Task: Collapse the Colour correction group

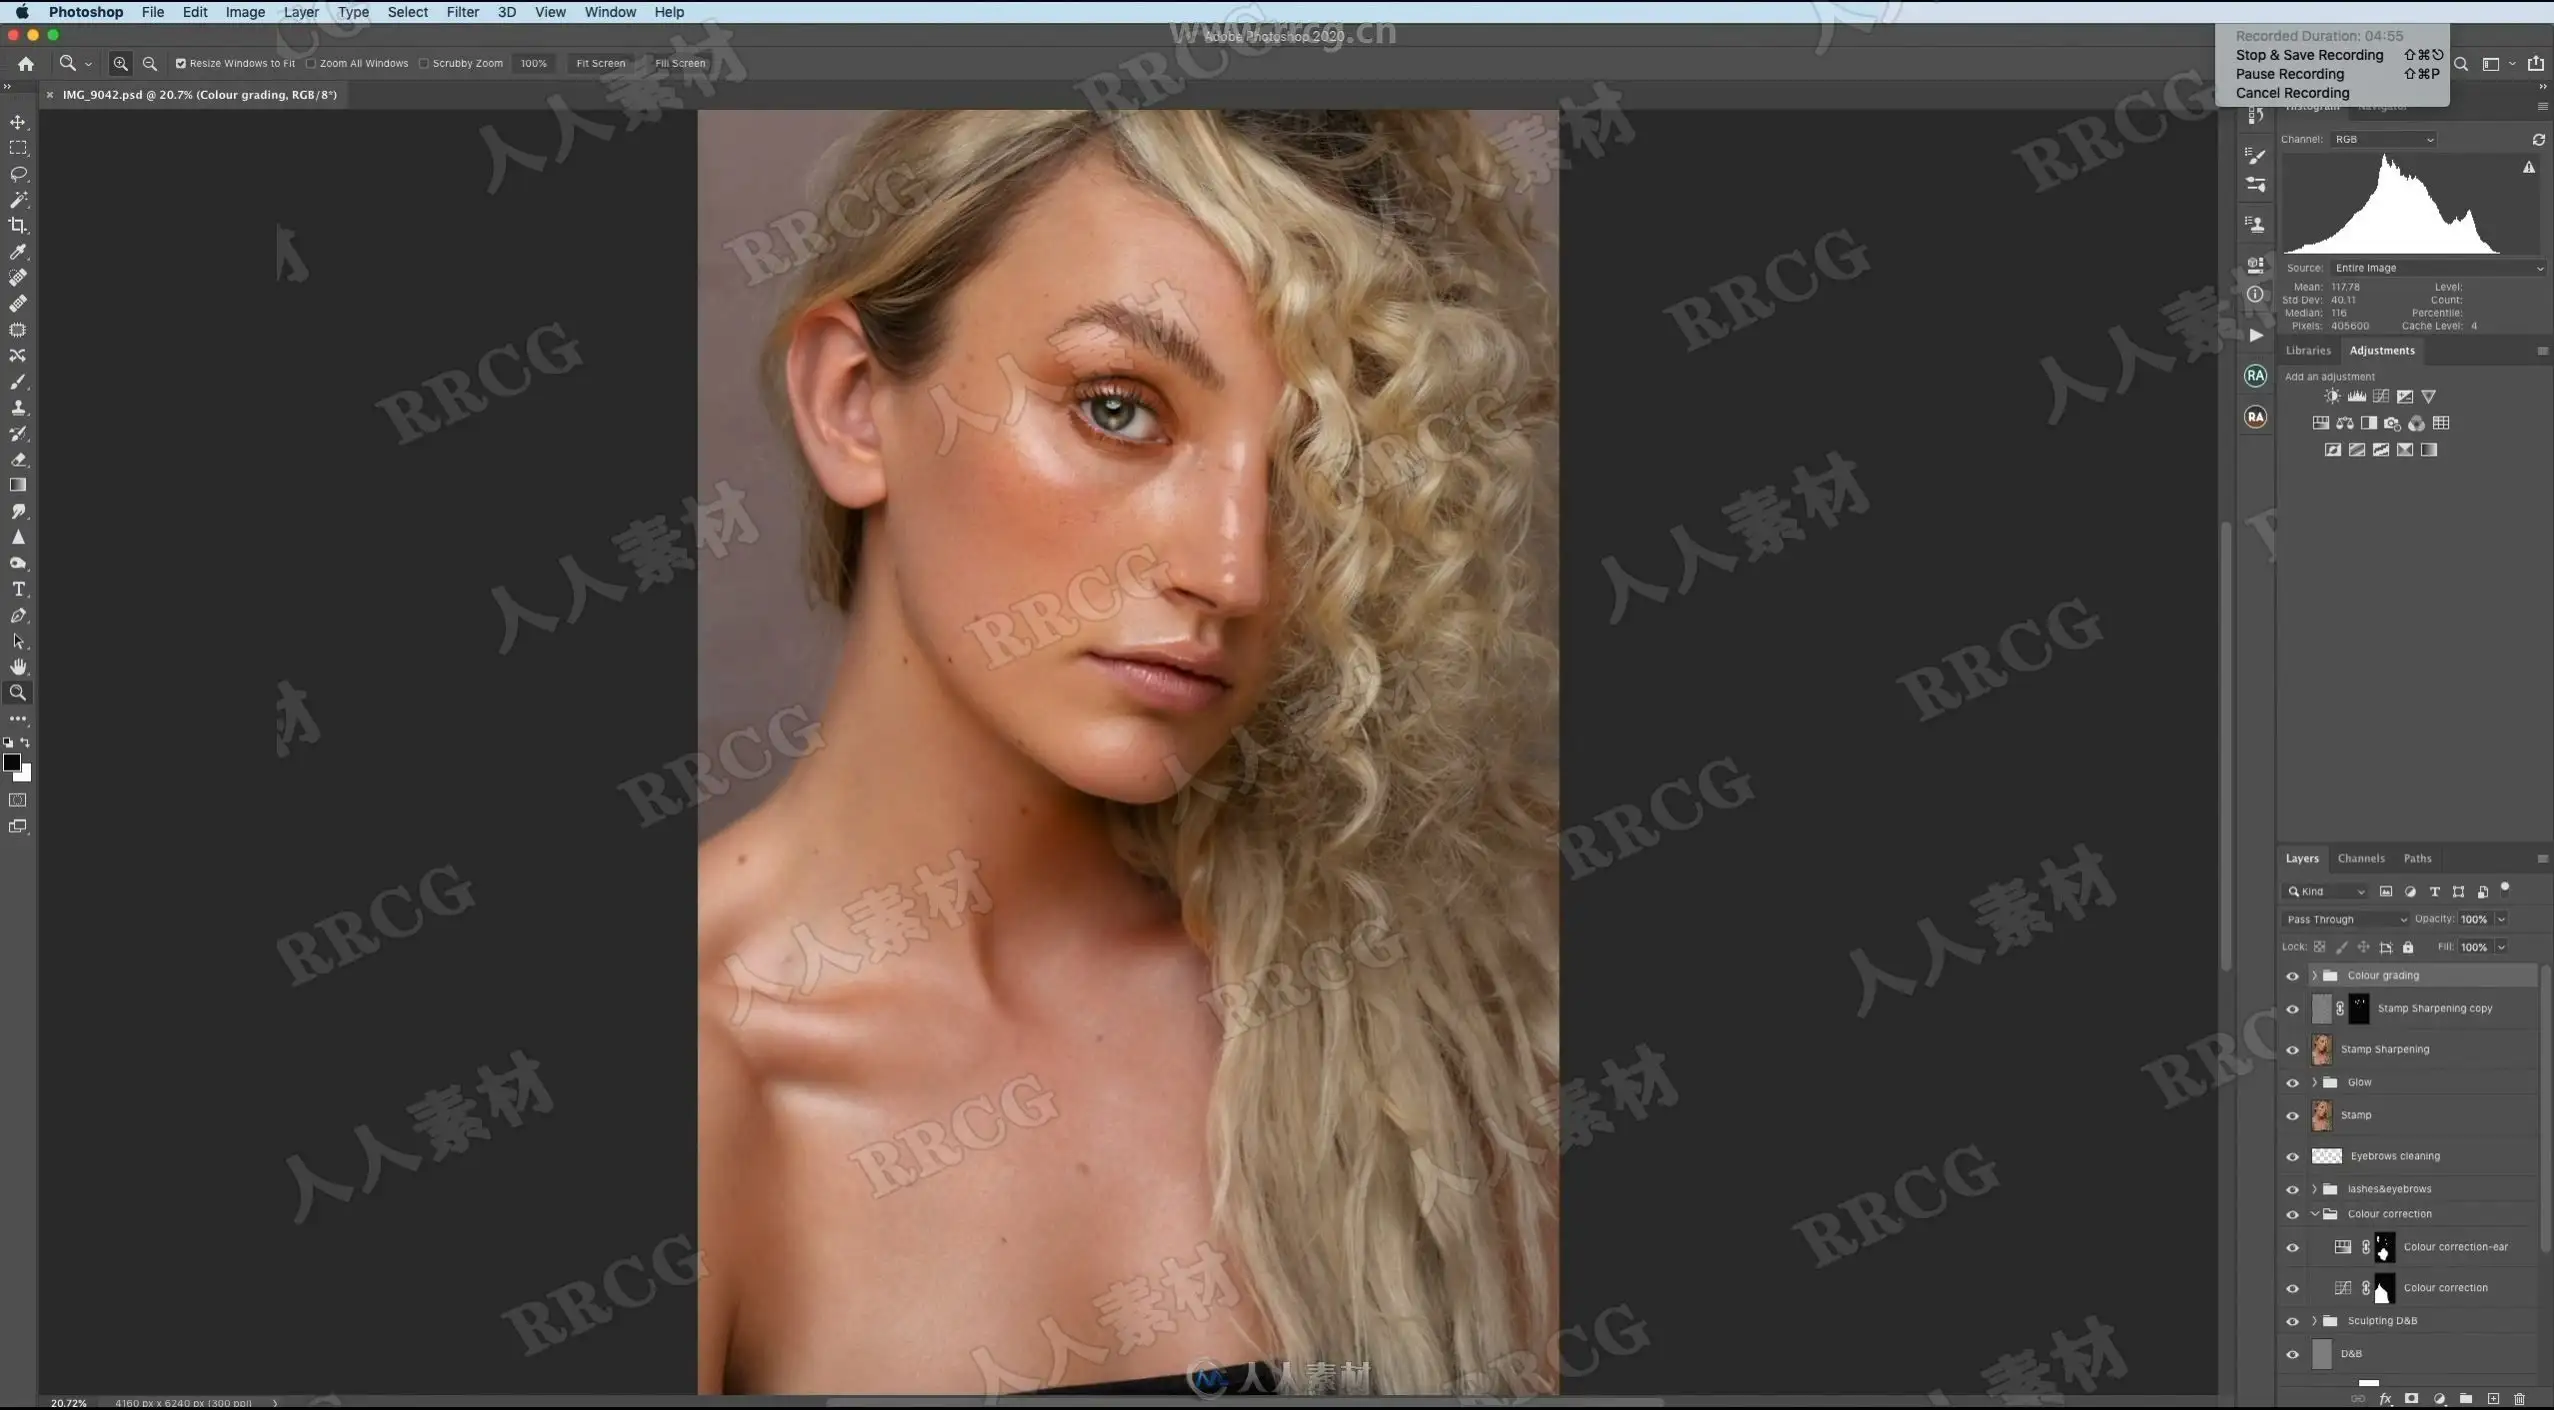Action: (2314, 1214)
